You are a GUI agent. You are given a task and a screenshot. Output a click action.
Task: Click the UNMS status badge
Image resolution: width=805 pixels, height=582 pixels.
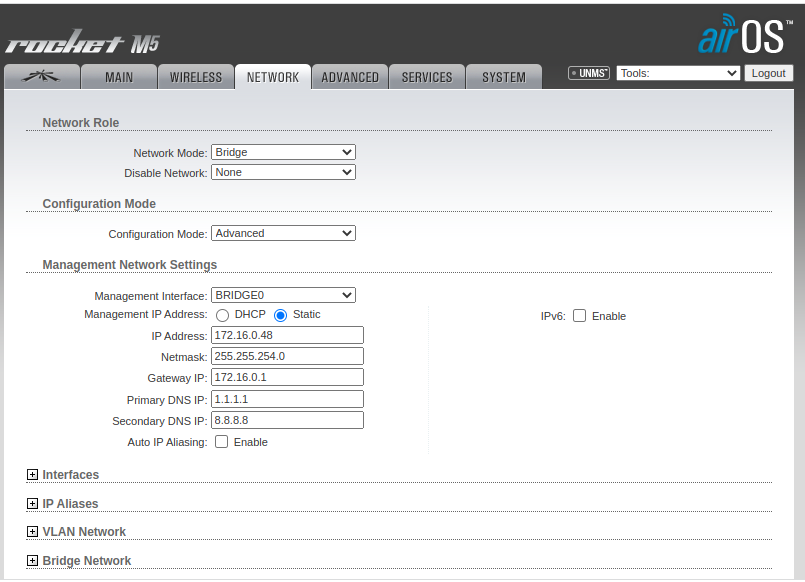pos(588,73)
